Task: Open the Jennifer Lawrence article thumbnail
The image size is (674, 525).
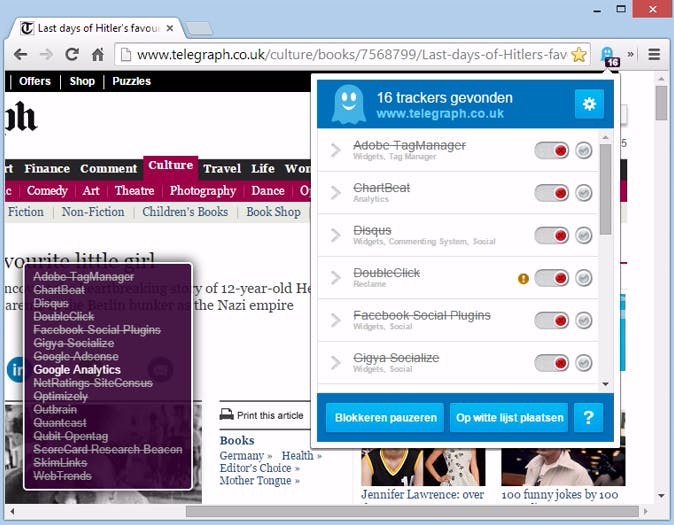Action: pyautogui.click(x=423, y=467)
